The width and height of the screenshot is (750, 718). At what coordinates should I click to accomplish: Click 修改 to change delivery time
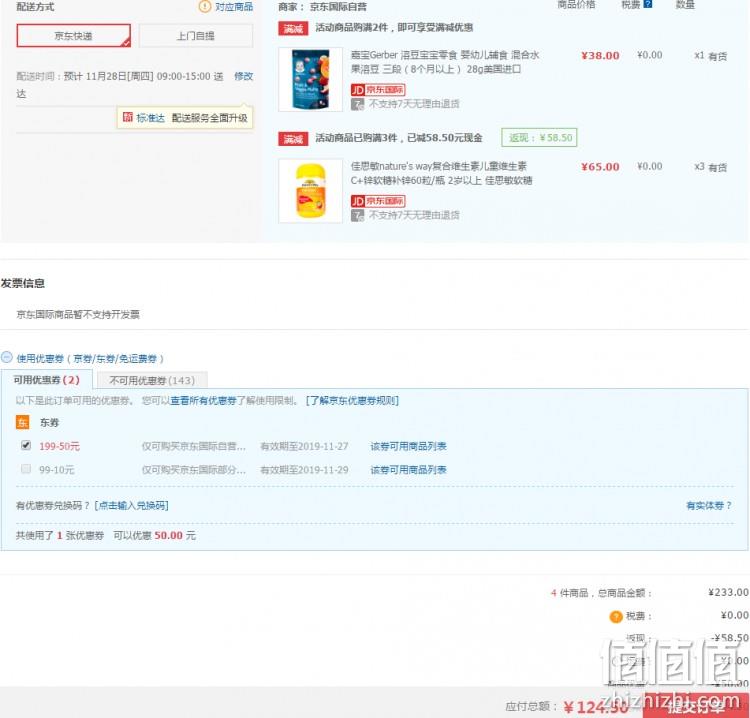[x=243, y=77]
